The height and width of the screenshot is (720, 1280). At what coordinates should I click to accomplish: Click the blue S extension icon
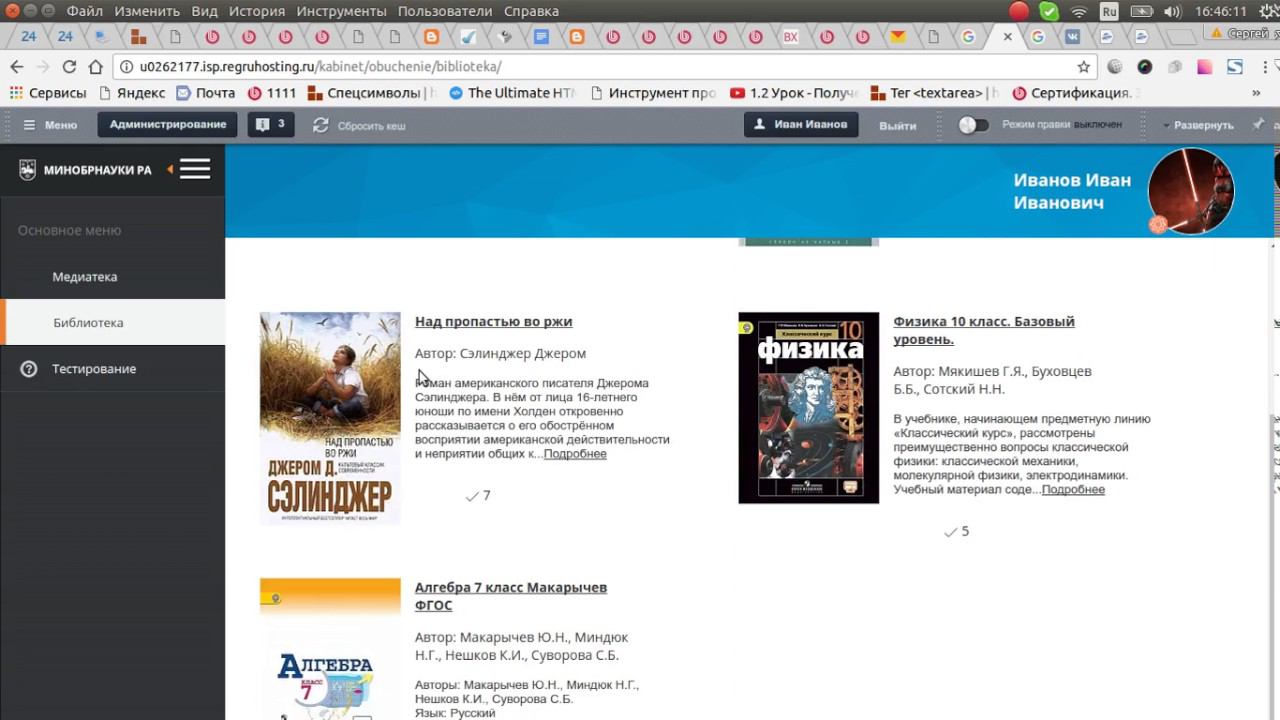coord(1235,67)
